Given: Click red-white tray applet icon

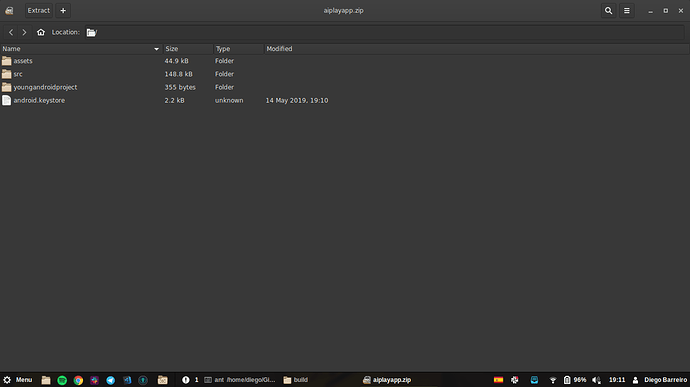Looking at the screenshot, I should (514, 380).
